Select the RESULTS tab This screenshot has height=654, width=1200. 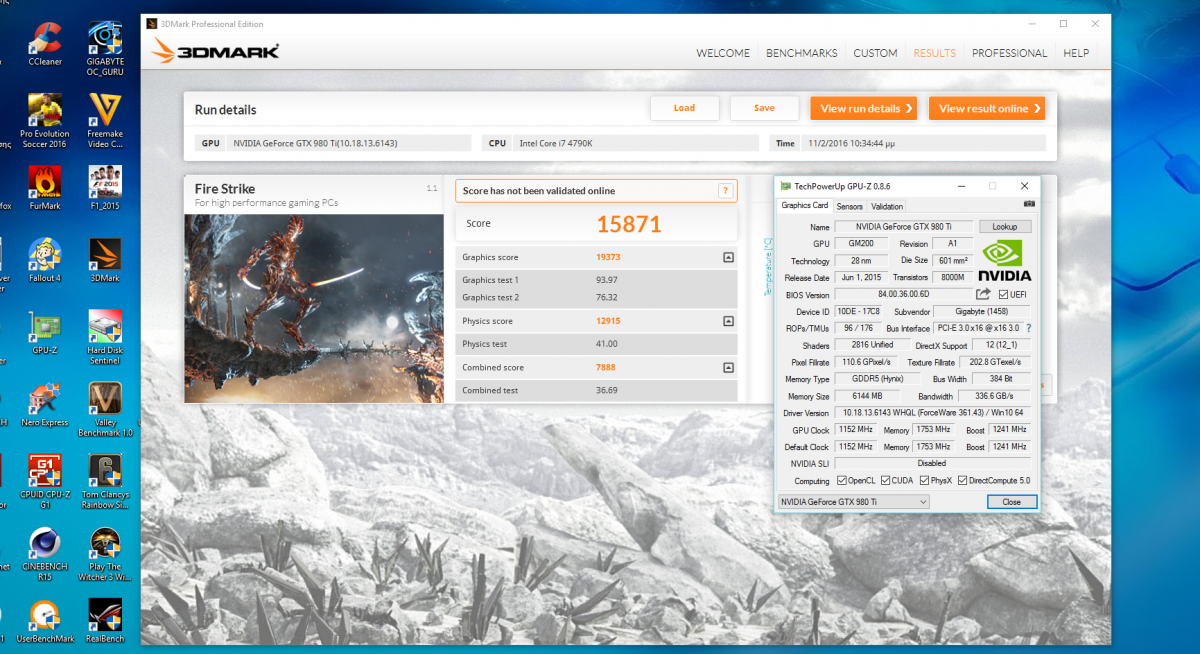(x=935, y=53)
